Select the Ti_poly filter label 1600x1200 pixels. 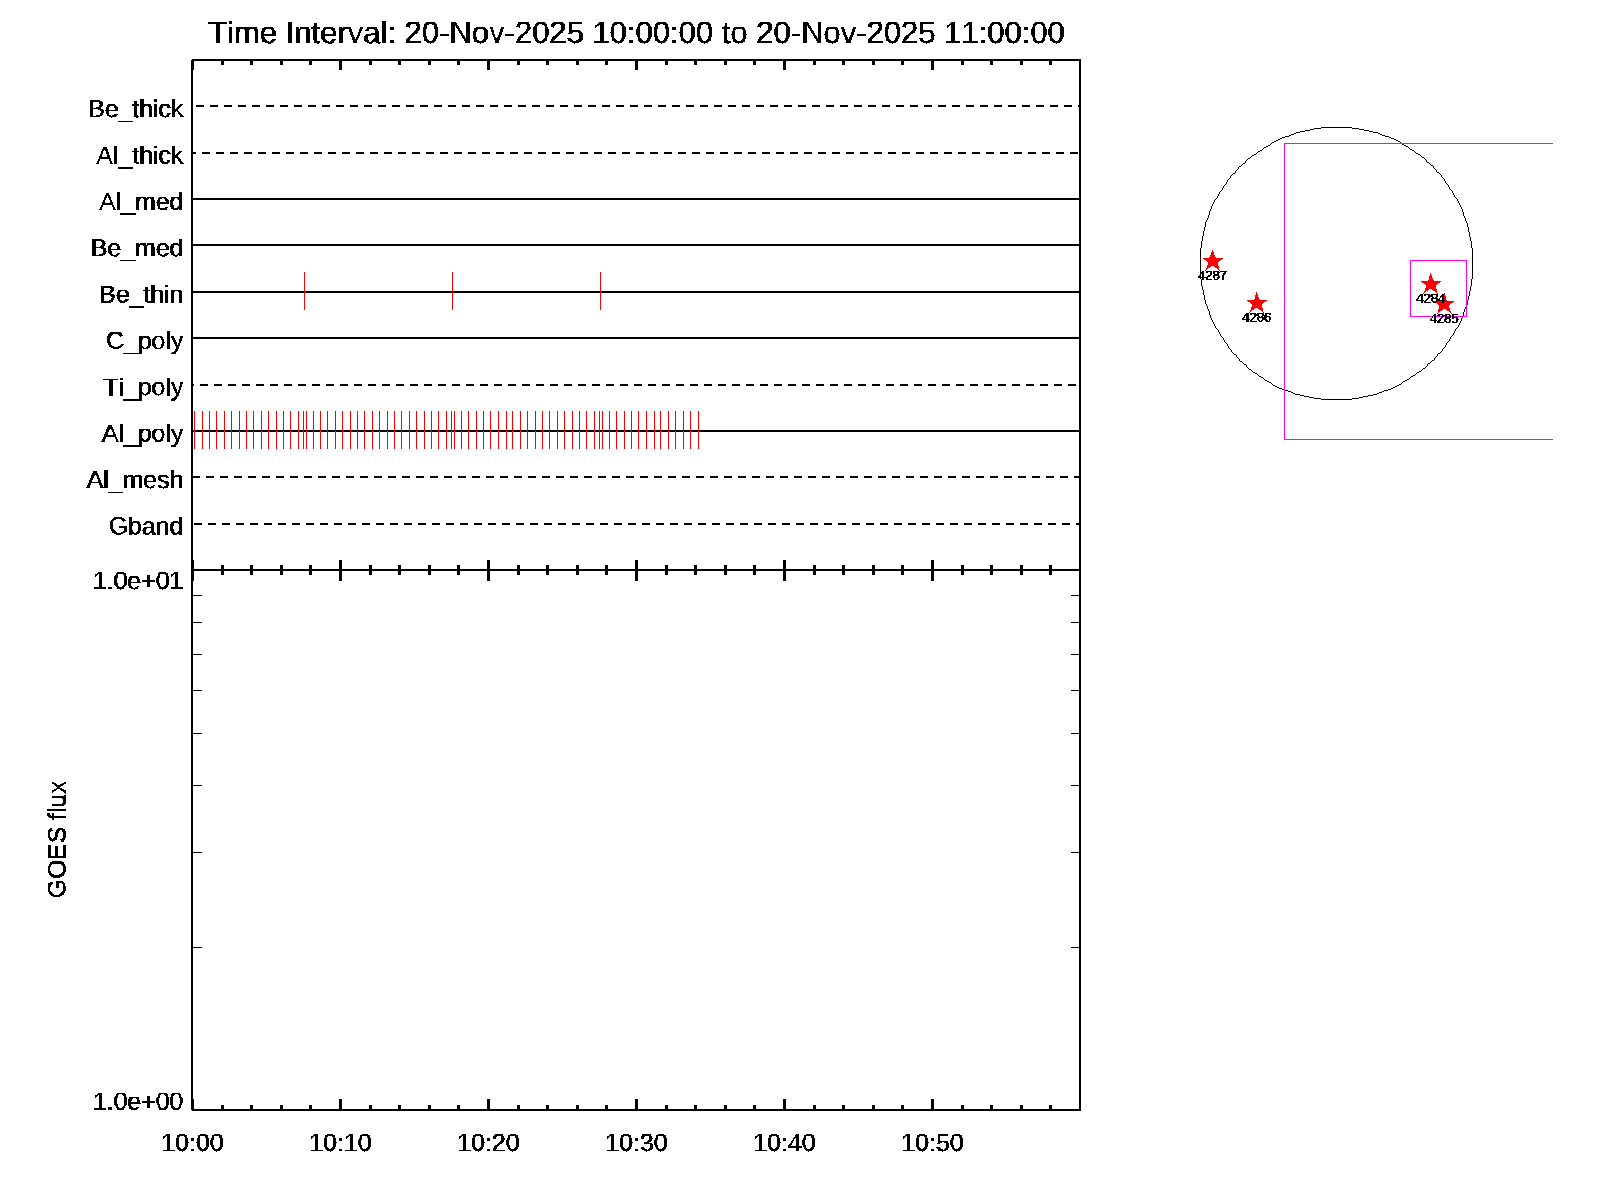(143, 387)
